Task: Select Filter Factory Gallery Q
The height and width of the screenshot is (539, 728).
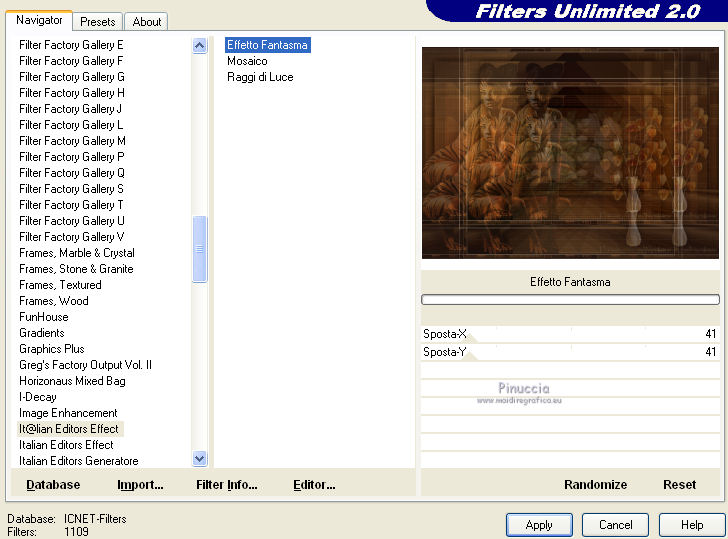Action: pos(72,173)
